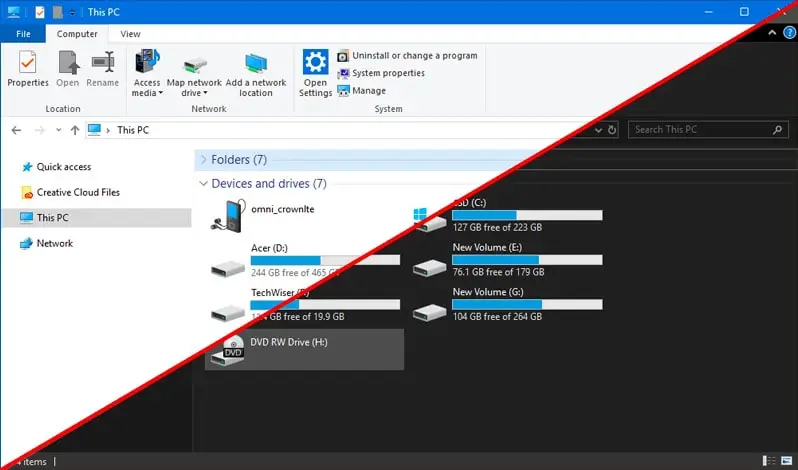Screen dimensions: 798x470
Task: Click the Up arrow navigation button
Action: [x=73, y=130]
